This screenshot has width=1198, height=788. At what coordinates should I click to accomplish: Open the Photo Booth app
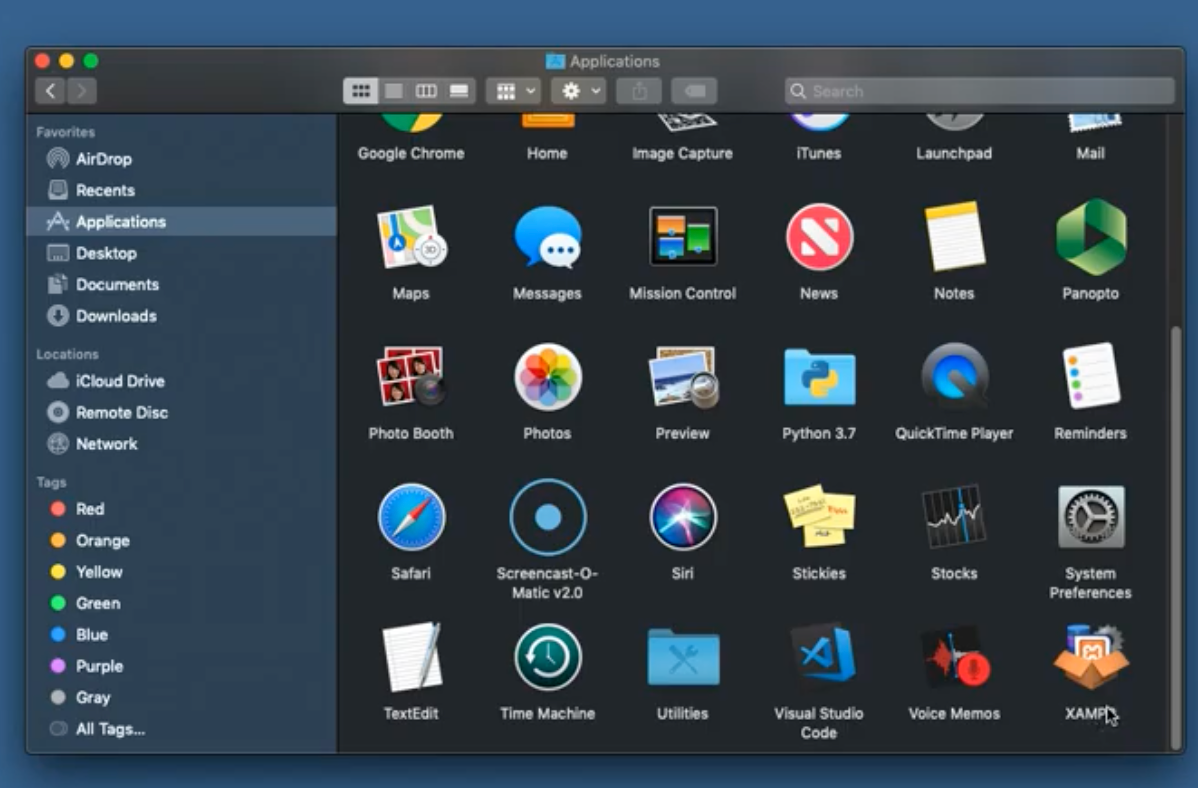pos(411,377)
